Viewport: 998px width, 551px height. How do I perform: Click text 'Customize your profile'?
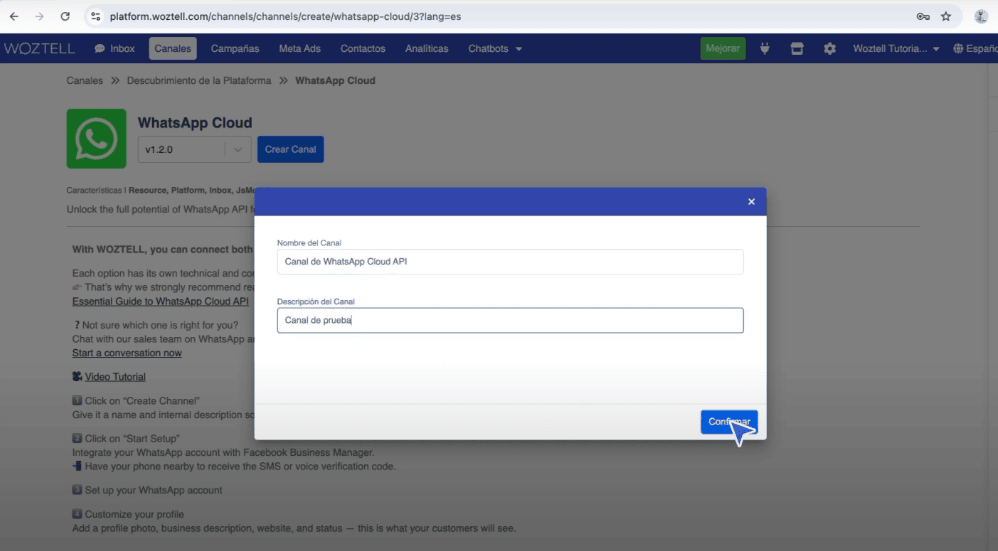tap(134, 514)
